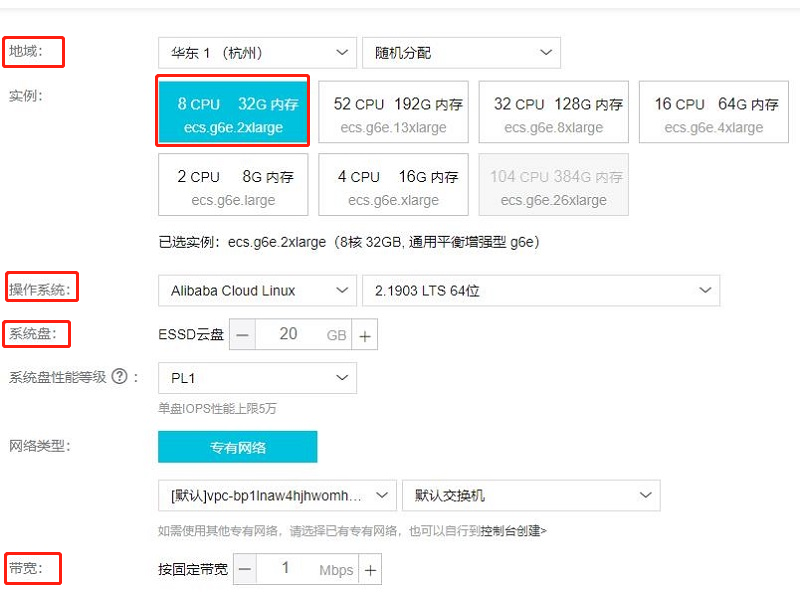Click the 已选实例 ecs.g6e.2xlarge summary text
The width and height of the screenshot is (800, 593).
[x=349, y=242]
